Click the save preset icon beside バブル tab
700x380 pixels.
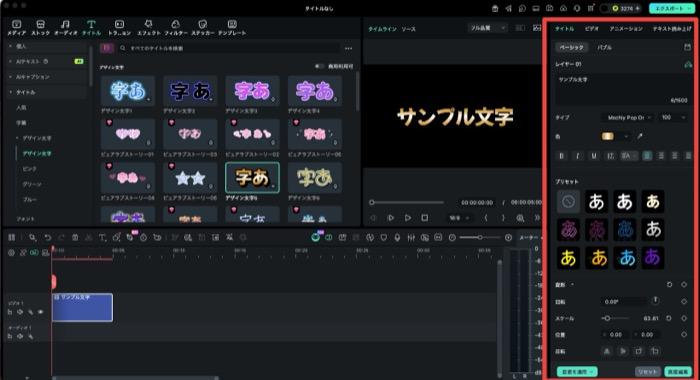(x=687, y=47)
